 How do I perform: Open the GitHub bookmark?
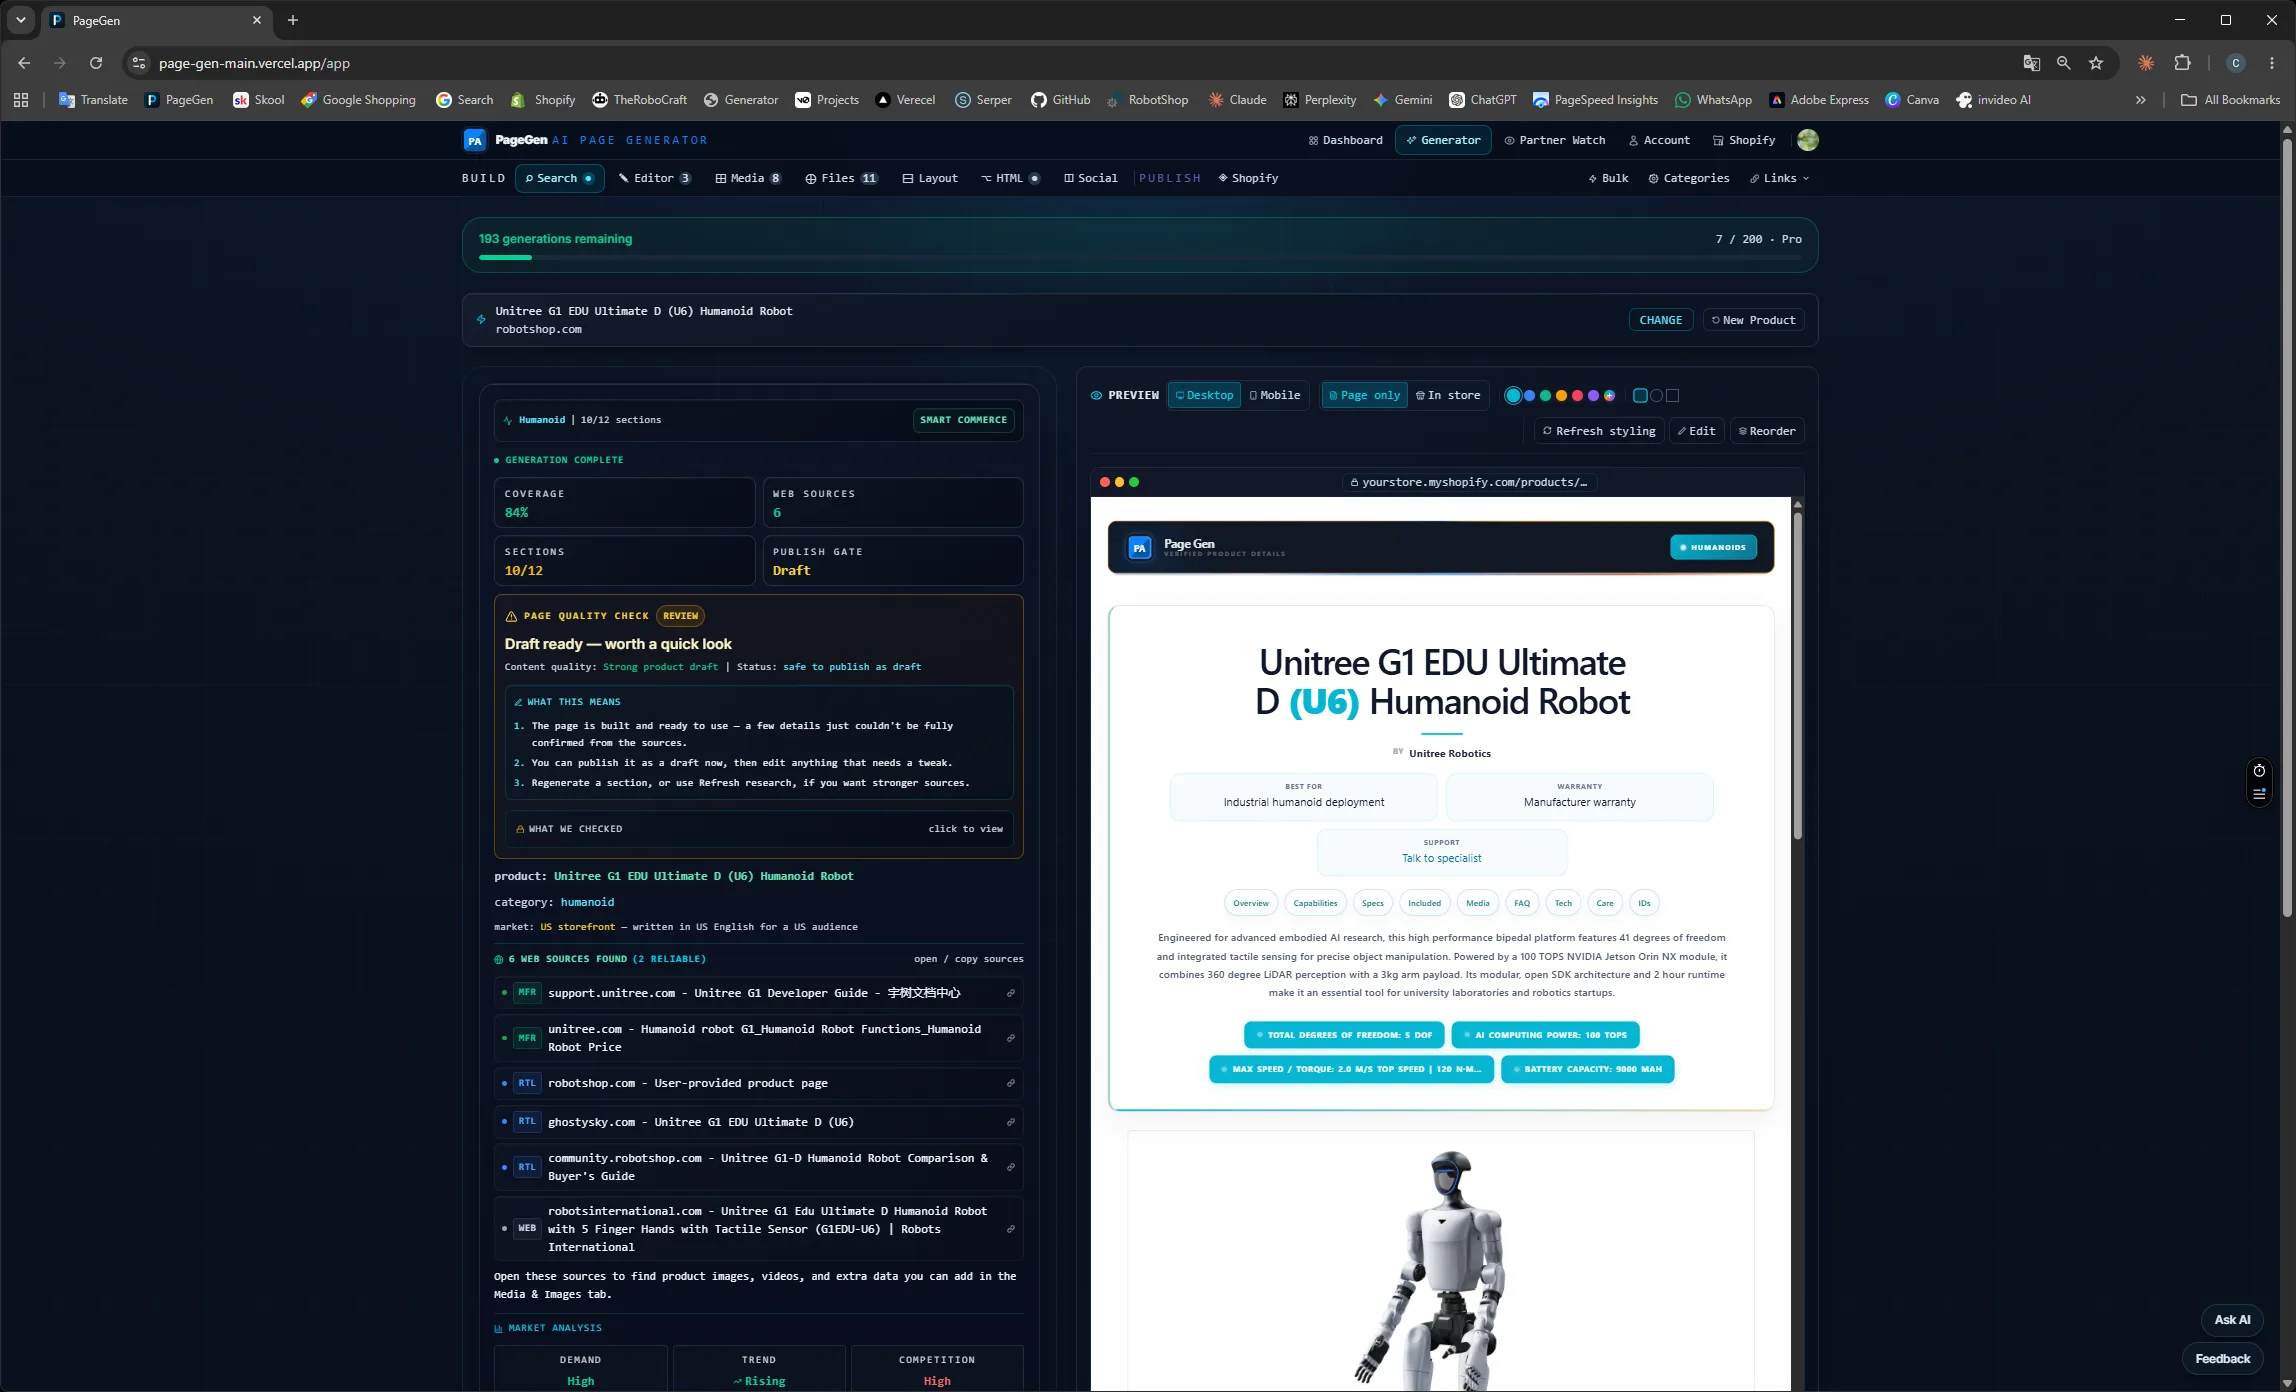1060,100
